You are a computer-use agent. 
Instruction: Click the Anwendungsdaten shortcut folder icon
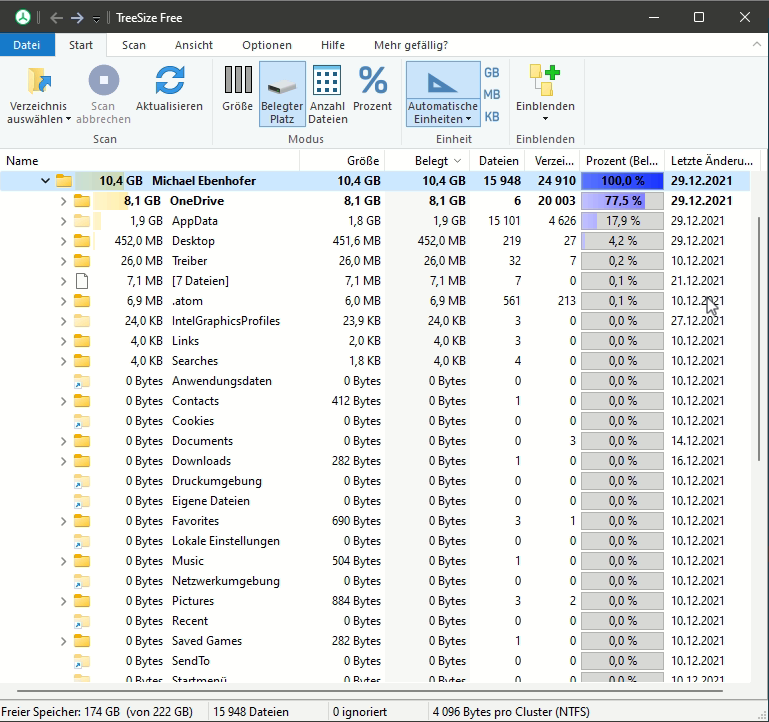click(82, 381)
